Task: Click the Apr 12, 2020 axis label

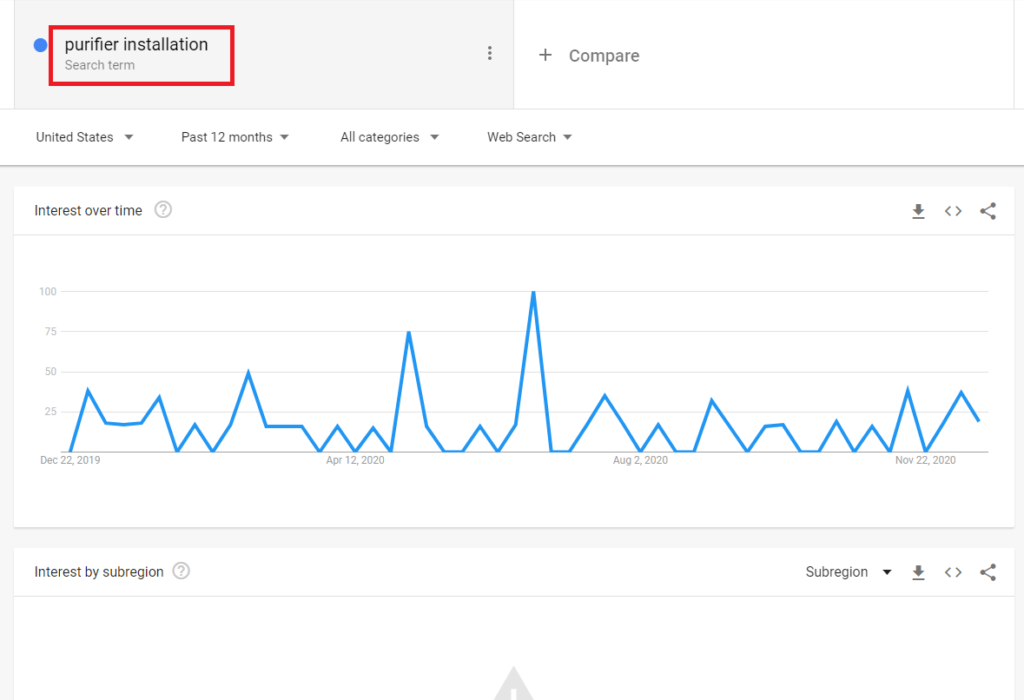Action: pyautogui.click(x=355, y=461)
